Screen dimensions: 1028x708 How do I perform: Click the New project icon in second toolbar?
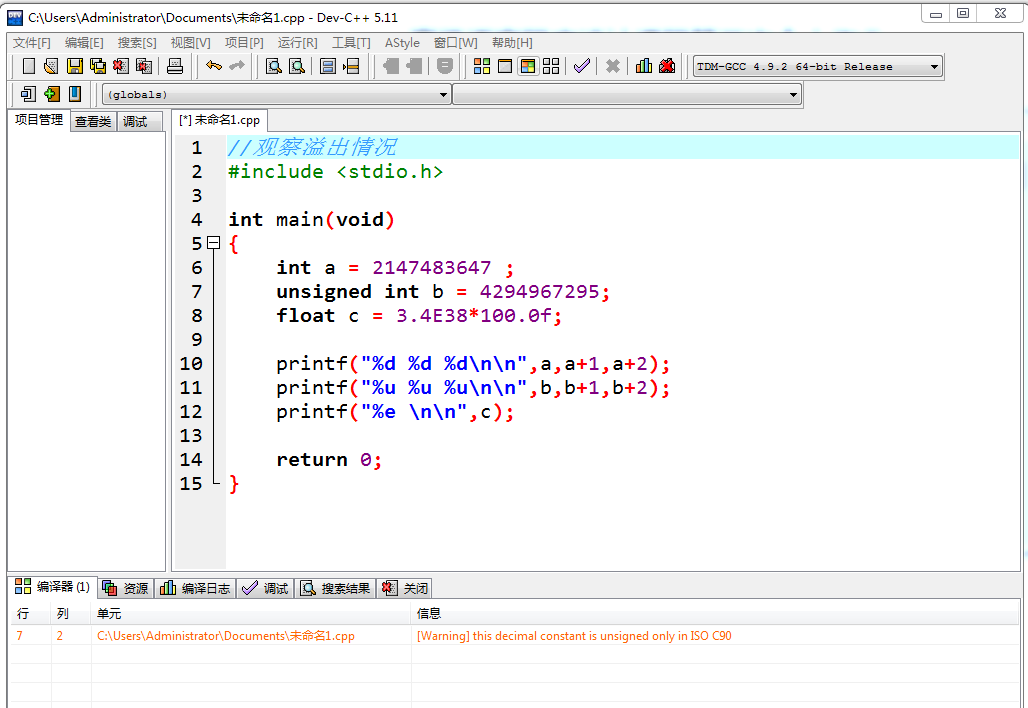click(x=28, y=94)
